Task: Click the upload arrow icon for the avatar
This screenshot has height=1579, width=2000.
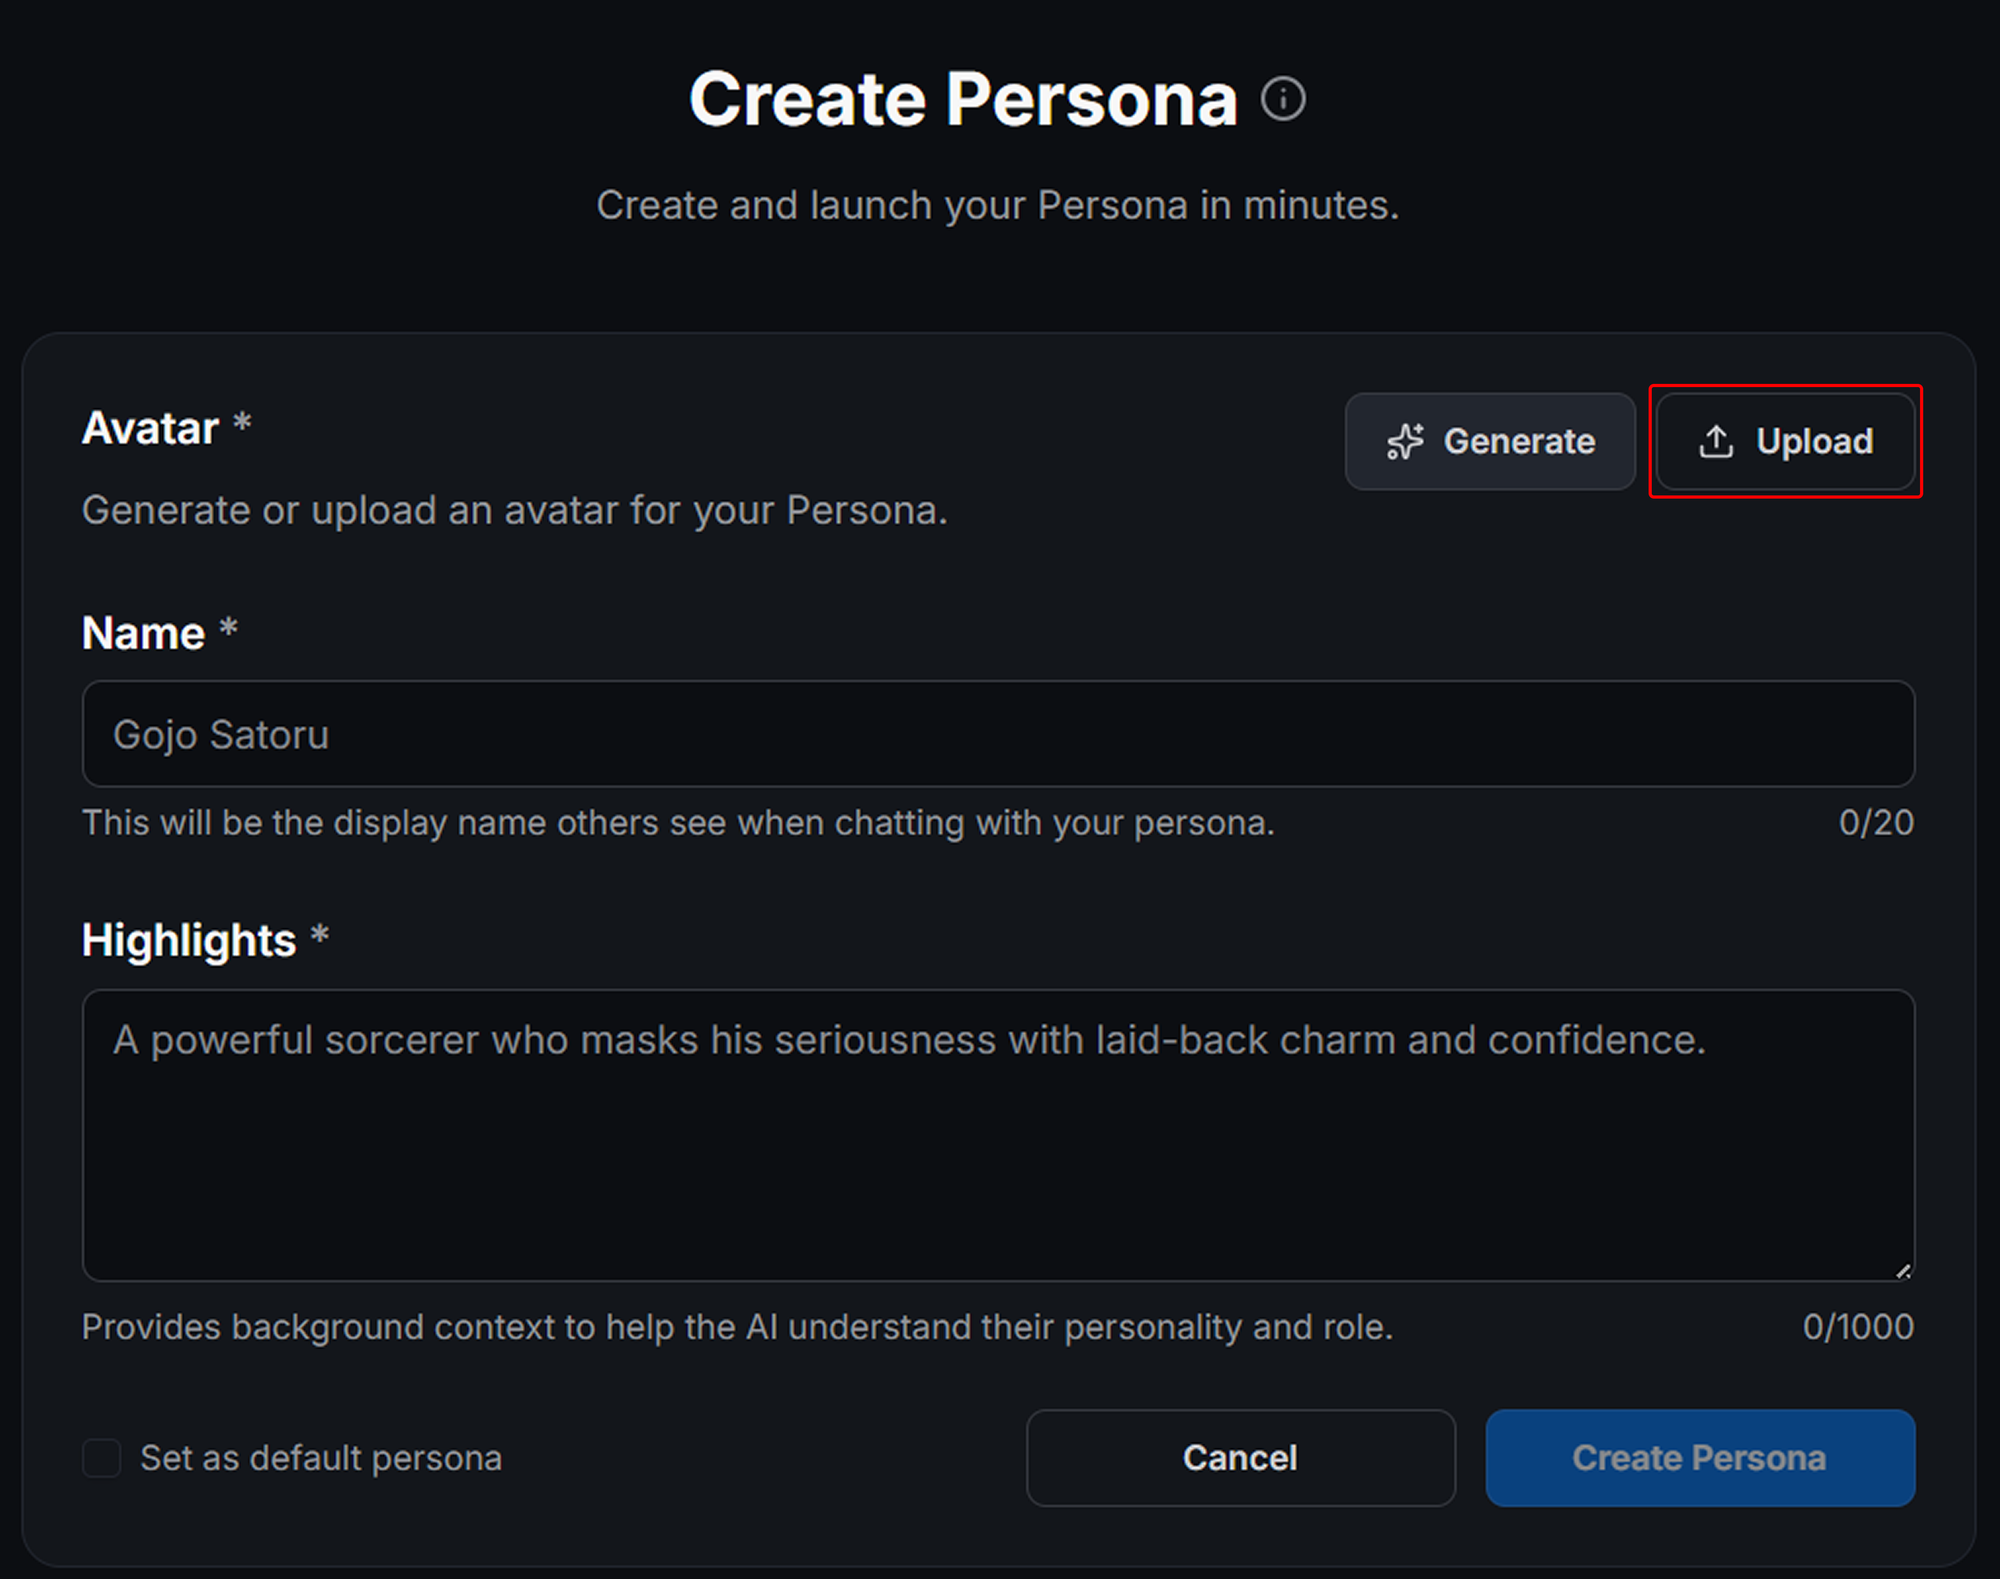Action: 1716,441
